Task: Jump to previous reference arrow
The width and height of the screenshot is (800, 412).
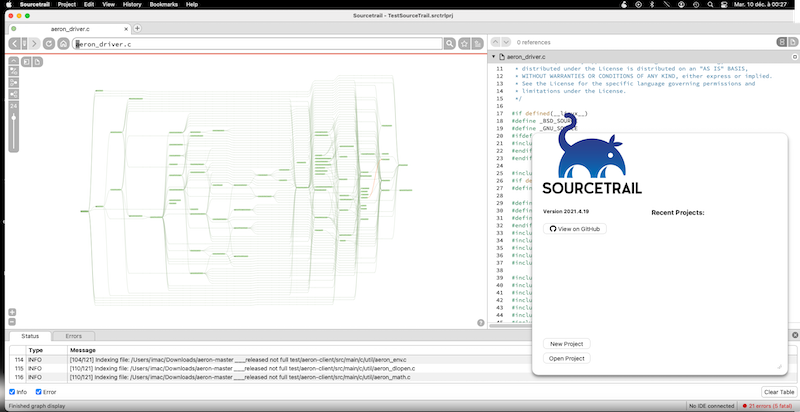Action: 495,42
